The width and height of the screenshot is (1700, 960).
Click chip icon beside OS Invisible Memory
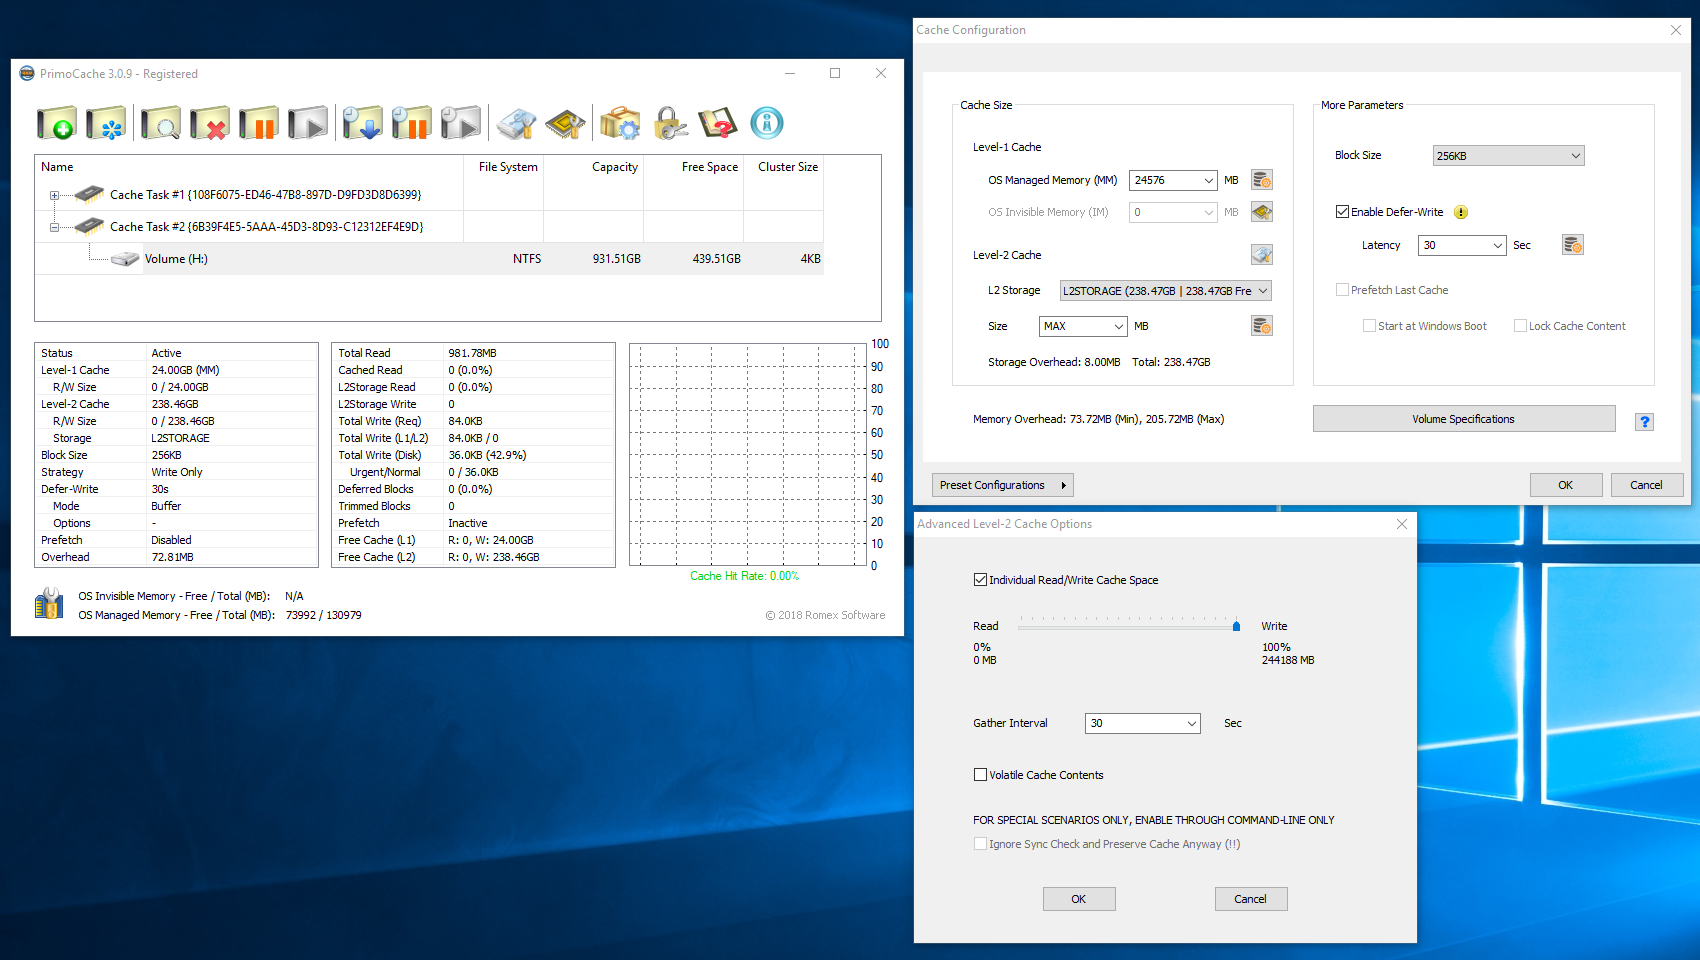[x=1262, y=212]
